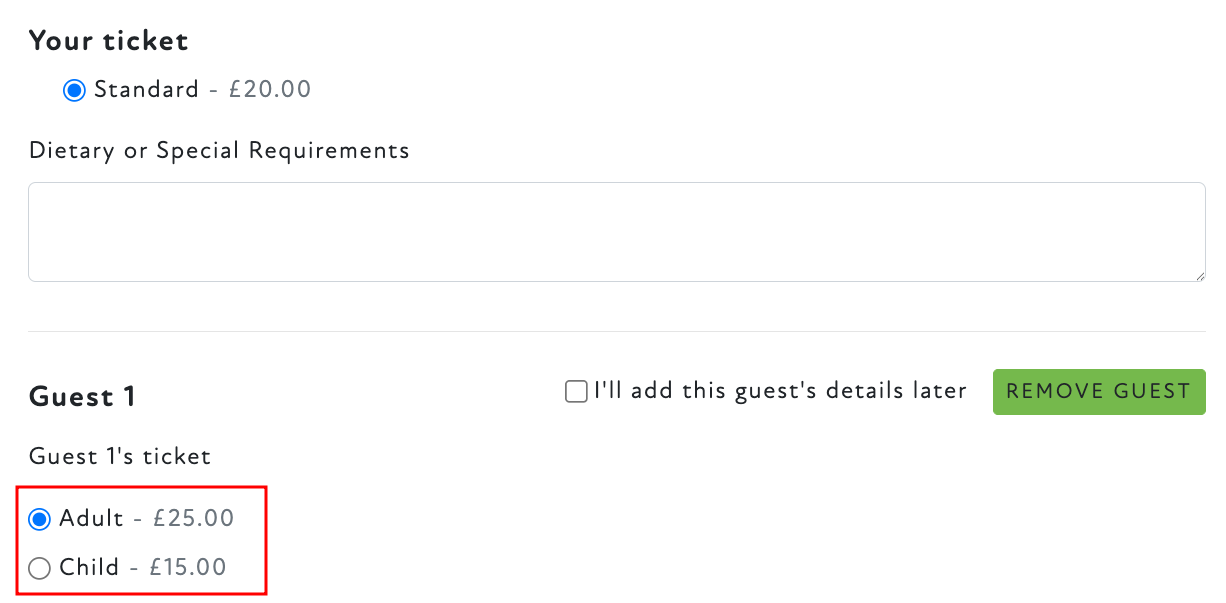Click the hyphen before the £20.00 price
1226x603 pixels.
213,90
